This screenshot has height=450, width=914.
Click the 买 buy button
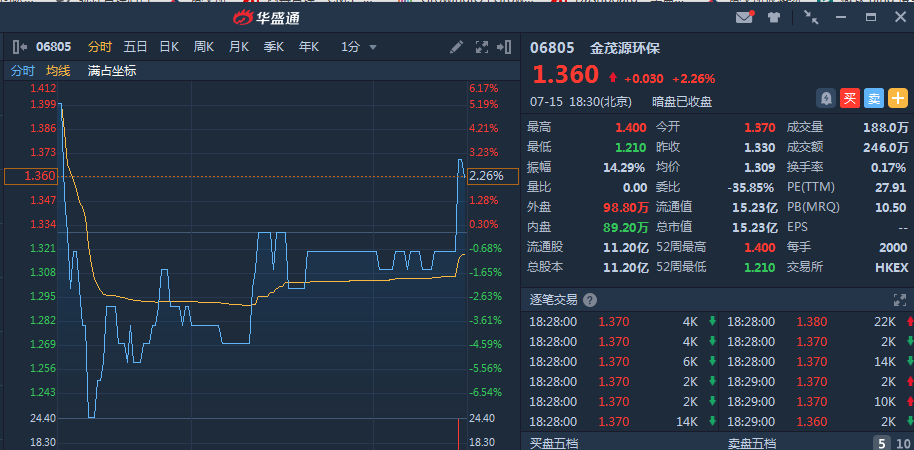pyautogui.click(x=850, y=99)
